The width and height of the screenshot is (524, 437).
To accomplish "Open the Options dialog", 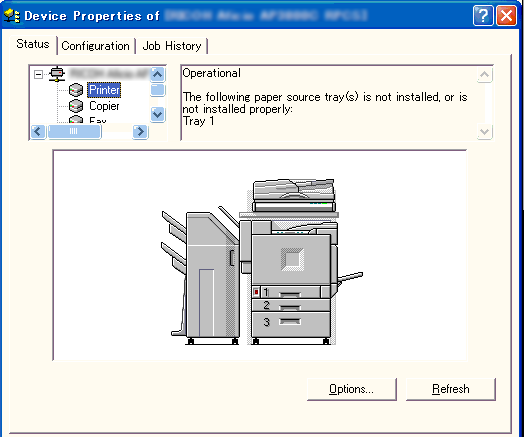I will (x=352, y=389).
